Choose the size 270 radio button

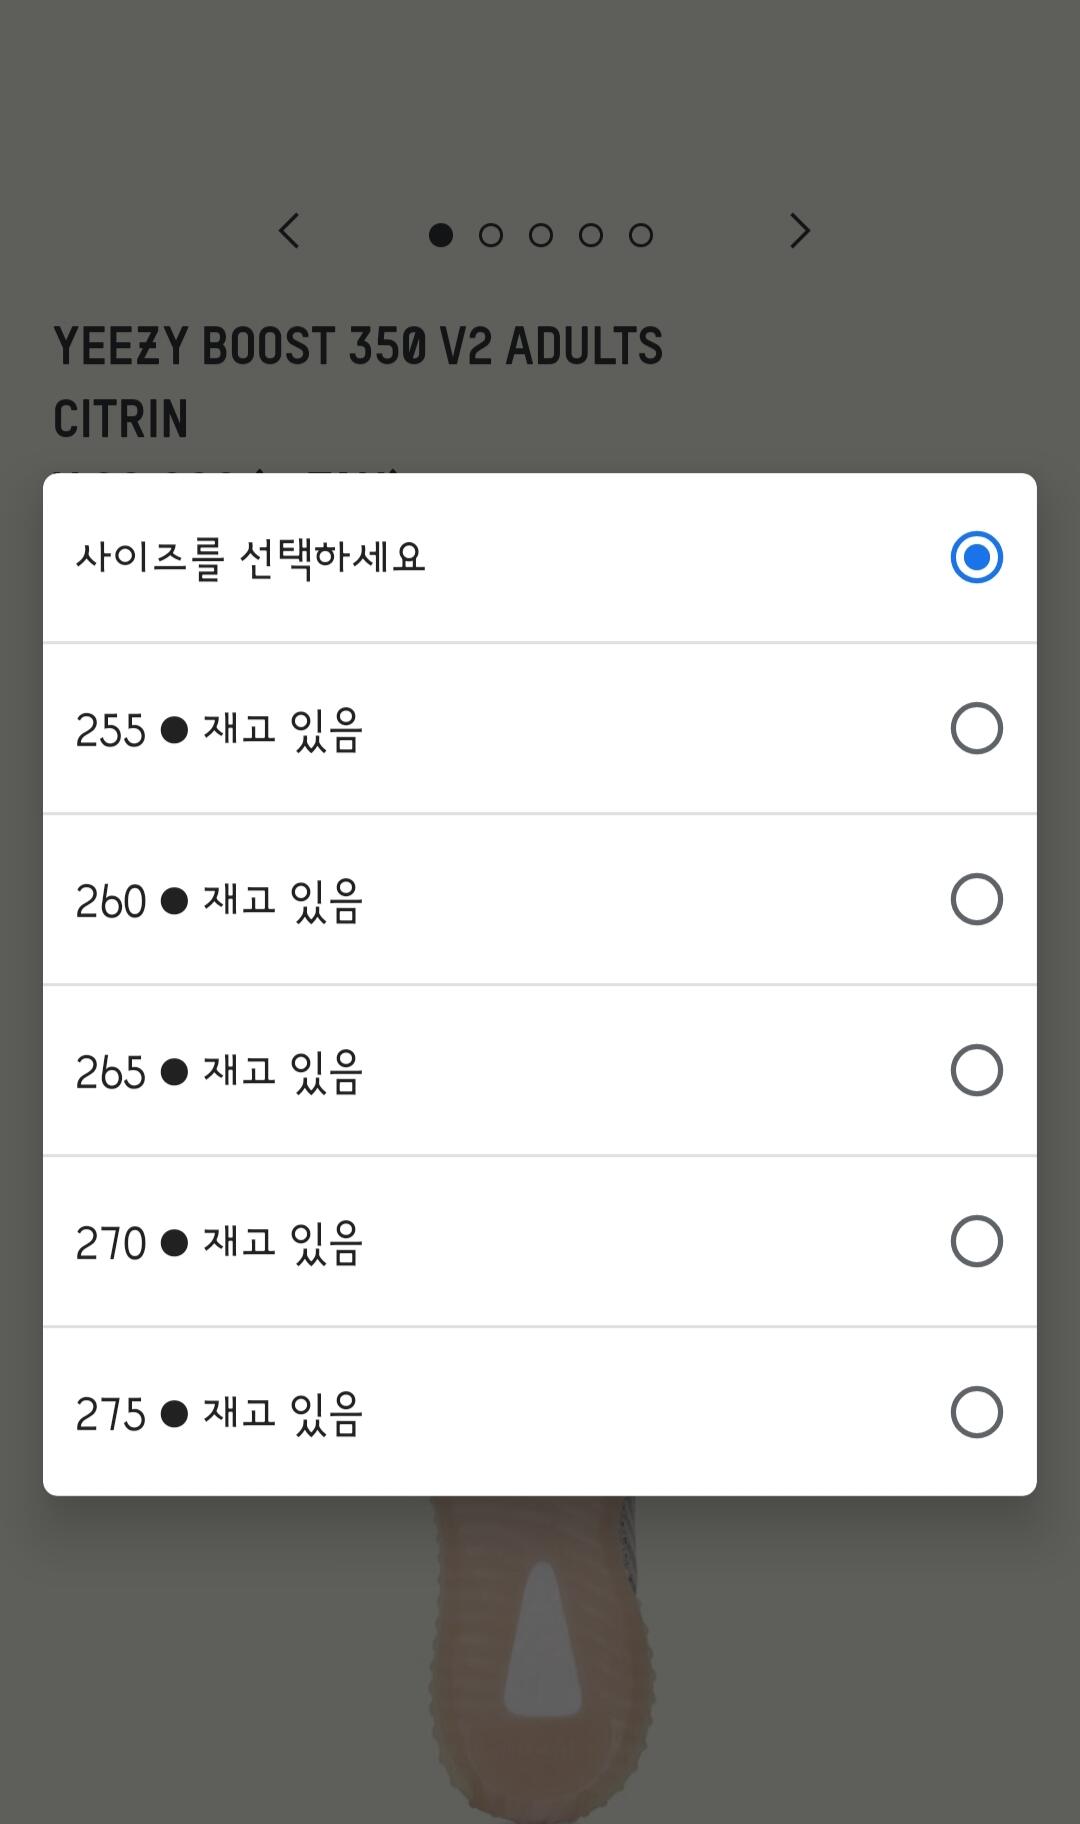976,1241
